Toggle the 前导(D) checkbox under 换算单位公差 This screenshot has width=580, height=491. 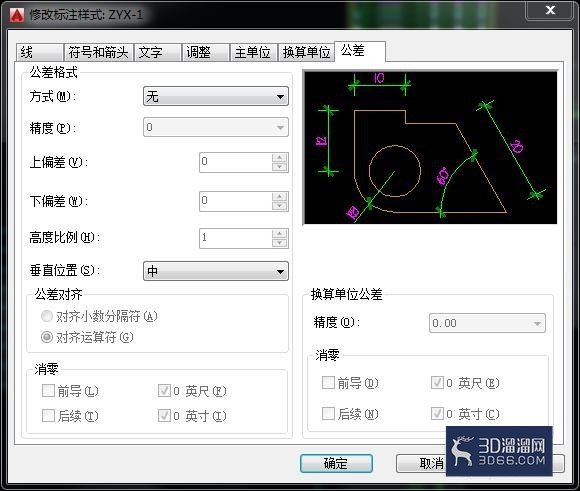click(328, 383)
